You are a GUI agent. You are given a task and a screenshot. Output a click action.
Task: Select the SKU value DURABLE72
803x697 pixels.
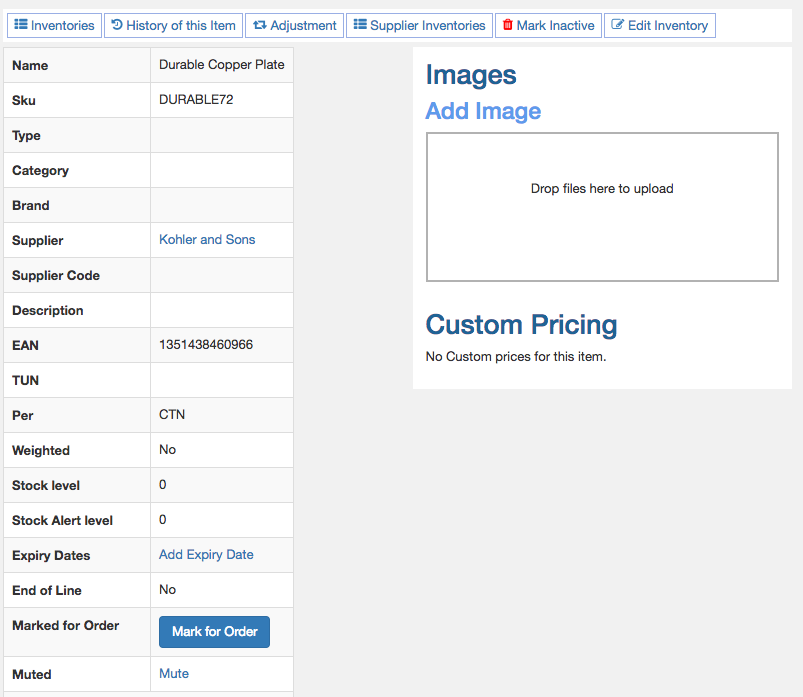[x=196, y=100]
